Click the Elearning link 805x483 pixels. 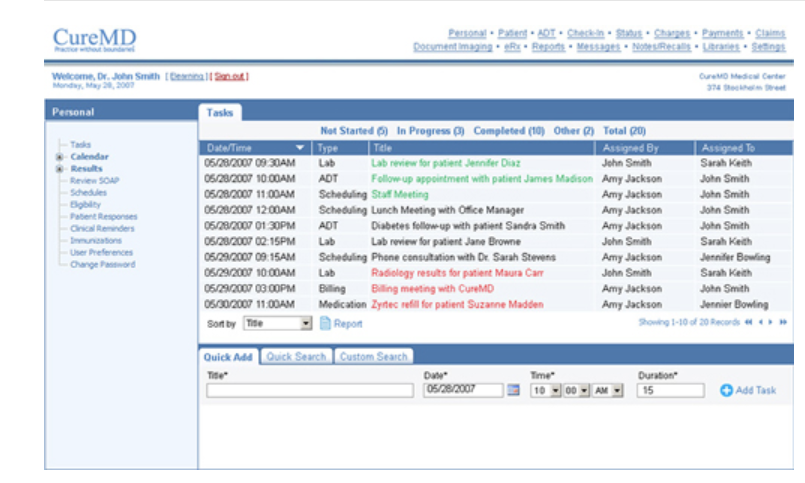187,76
